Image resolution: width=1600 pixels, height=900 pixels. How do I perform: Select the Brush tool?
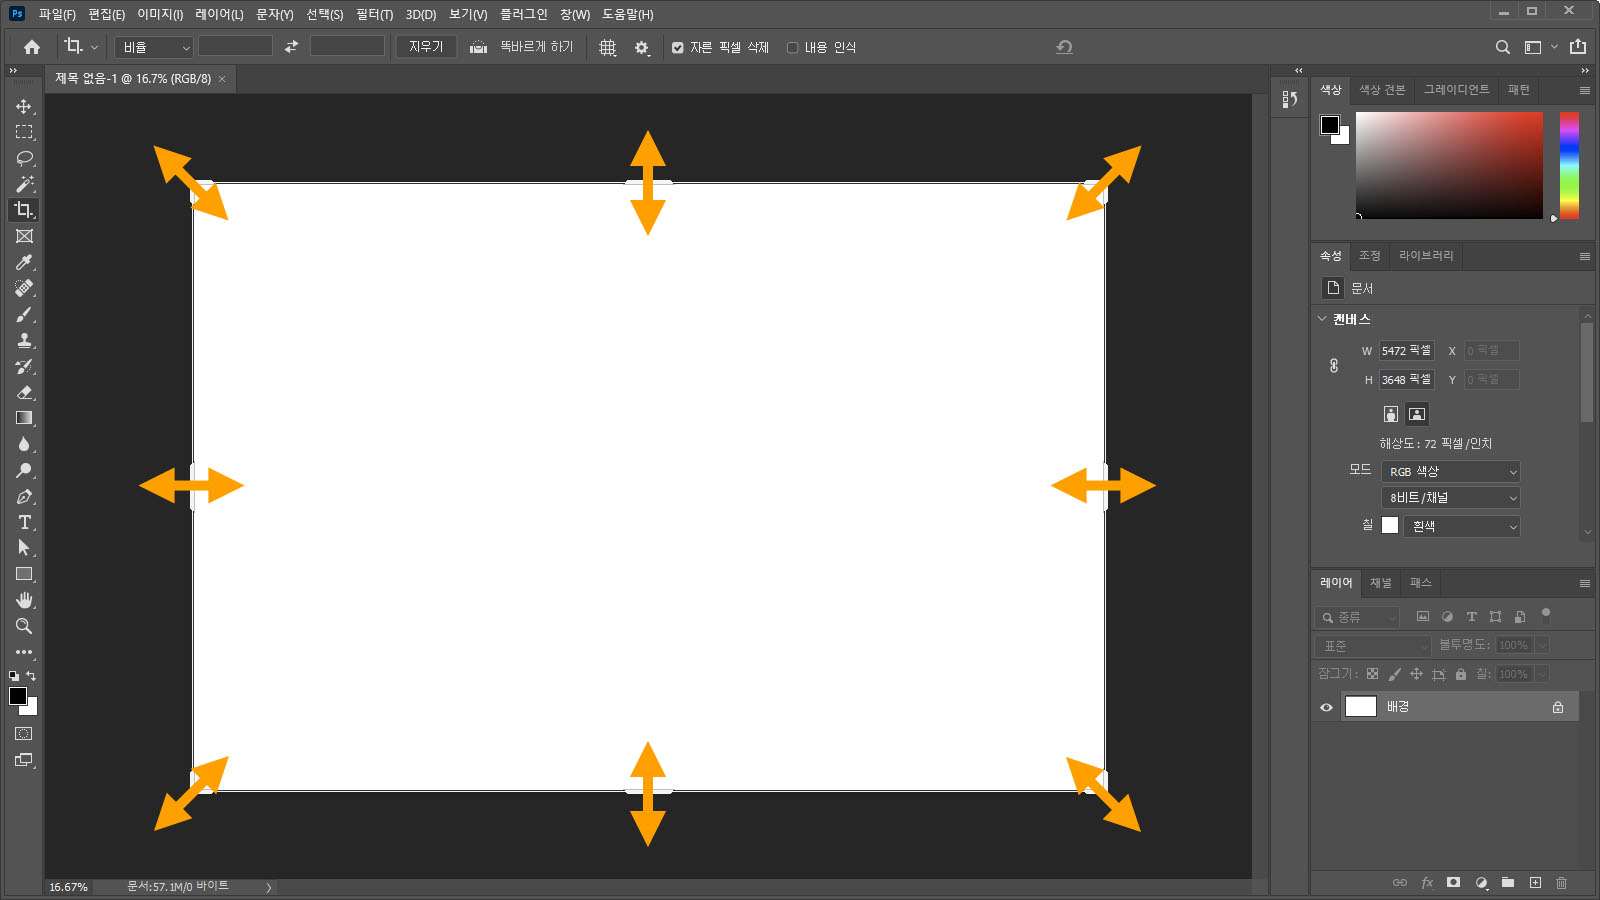click(x=24, y=314)
